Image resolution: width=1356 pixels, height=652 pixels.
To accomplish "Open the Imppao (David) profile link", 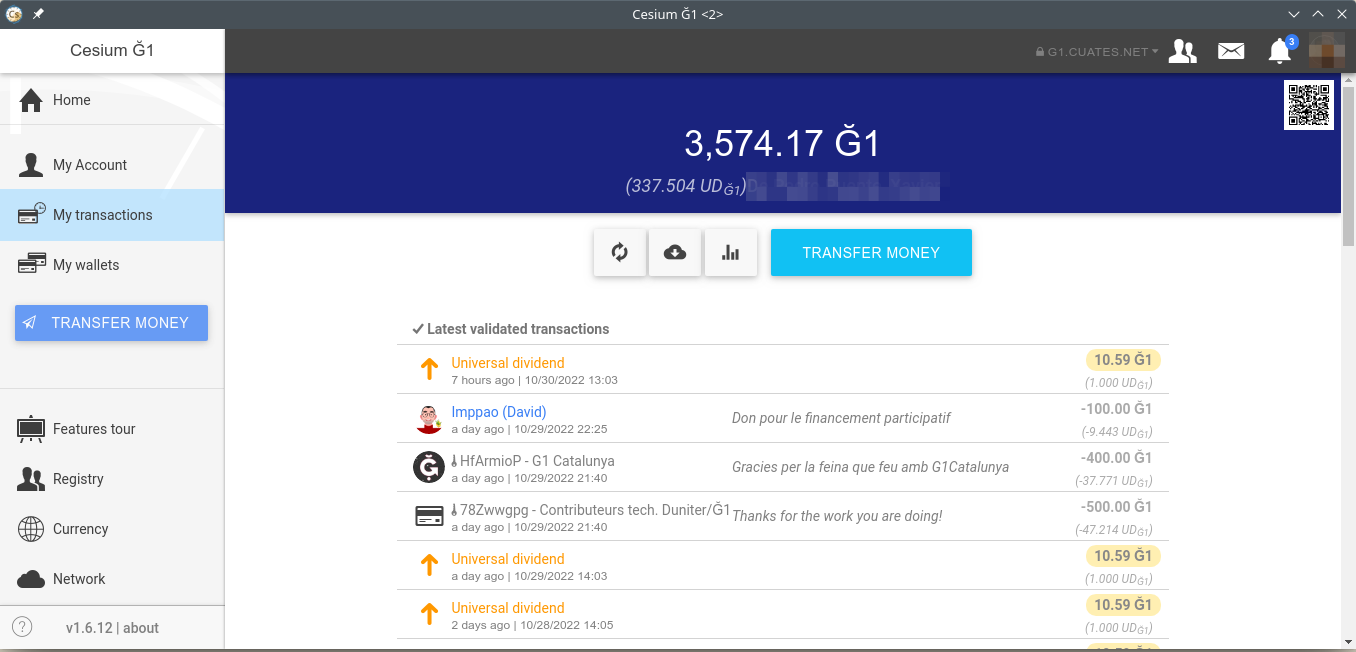I will click(499, 412).
